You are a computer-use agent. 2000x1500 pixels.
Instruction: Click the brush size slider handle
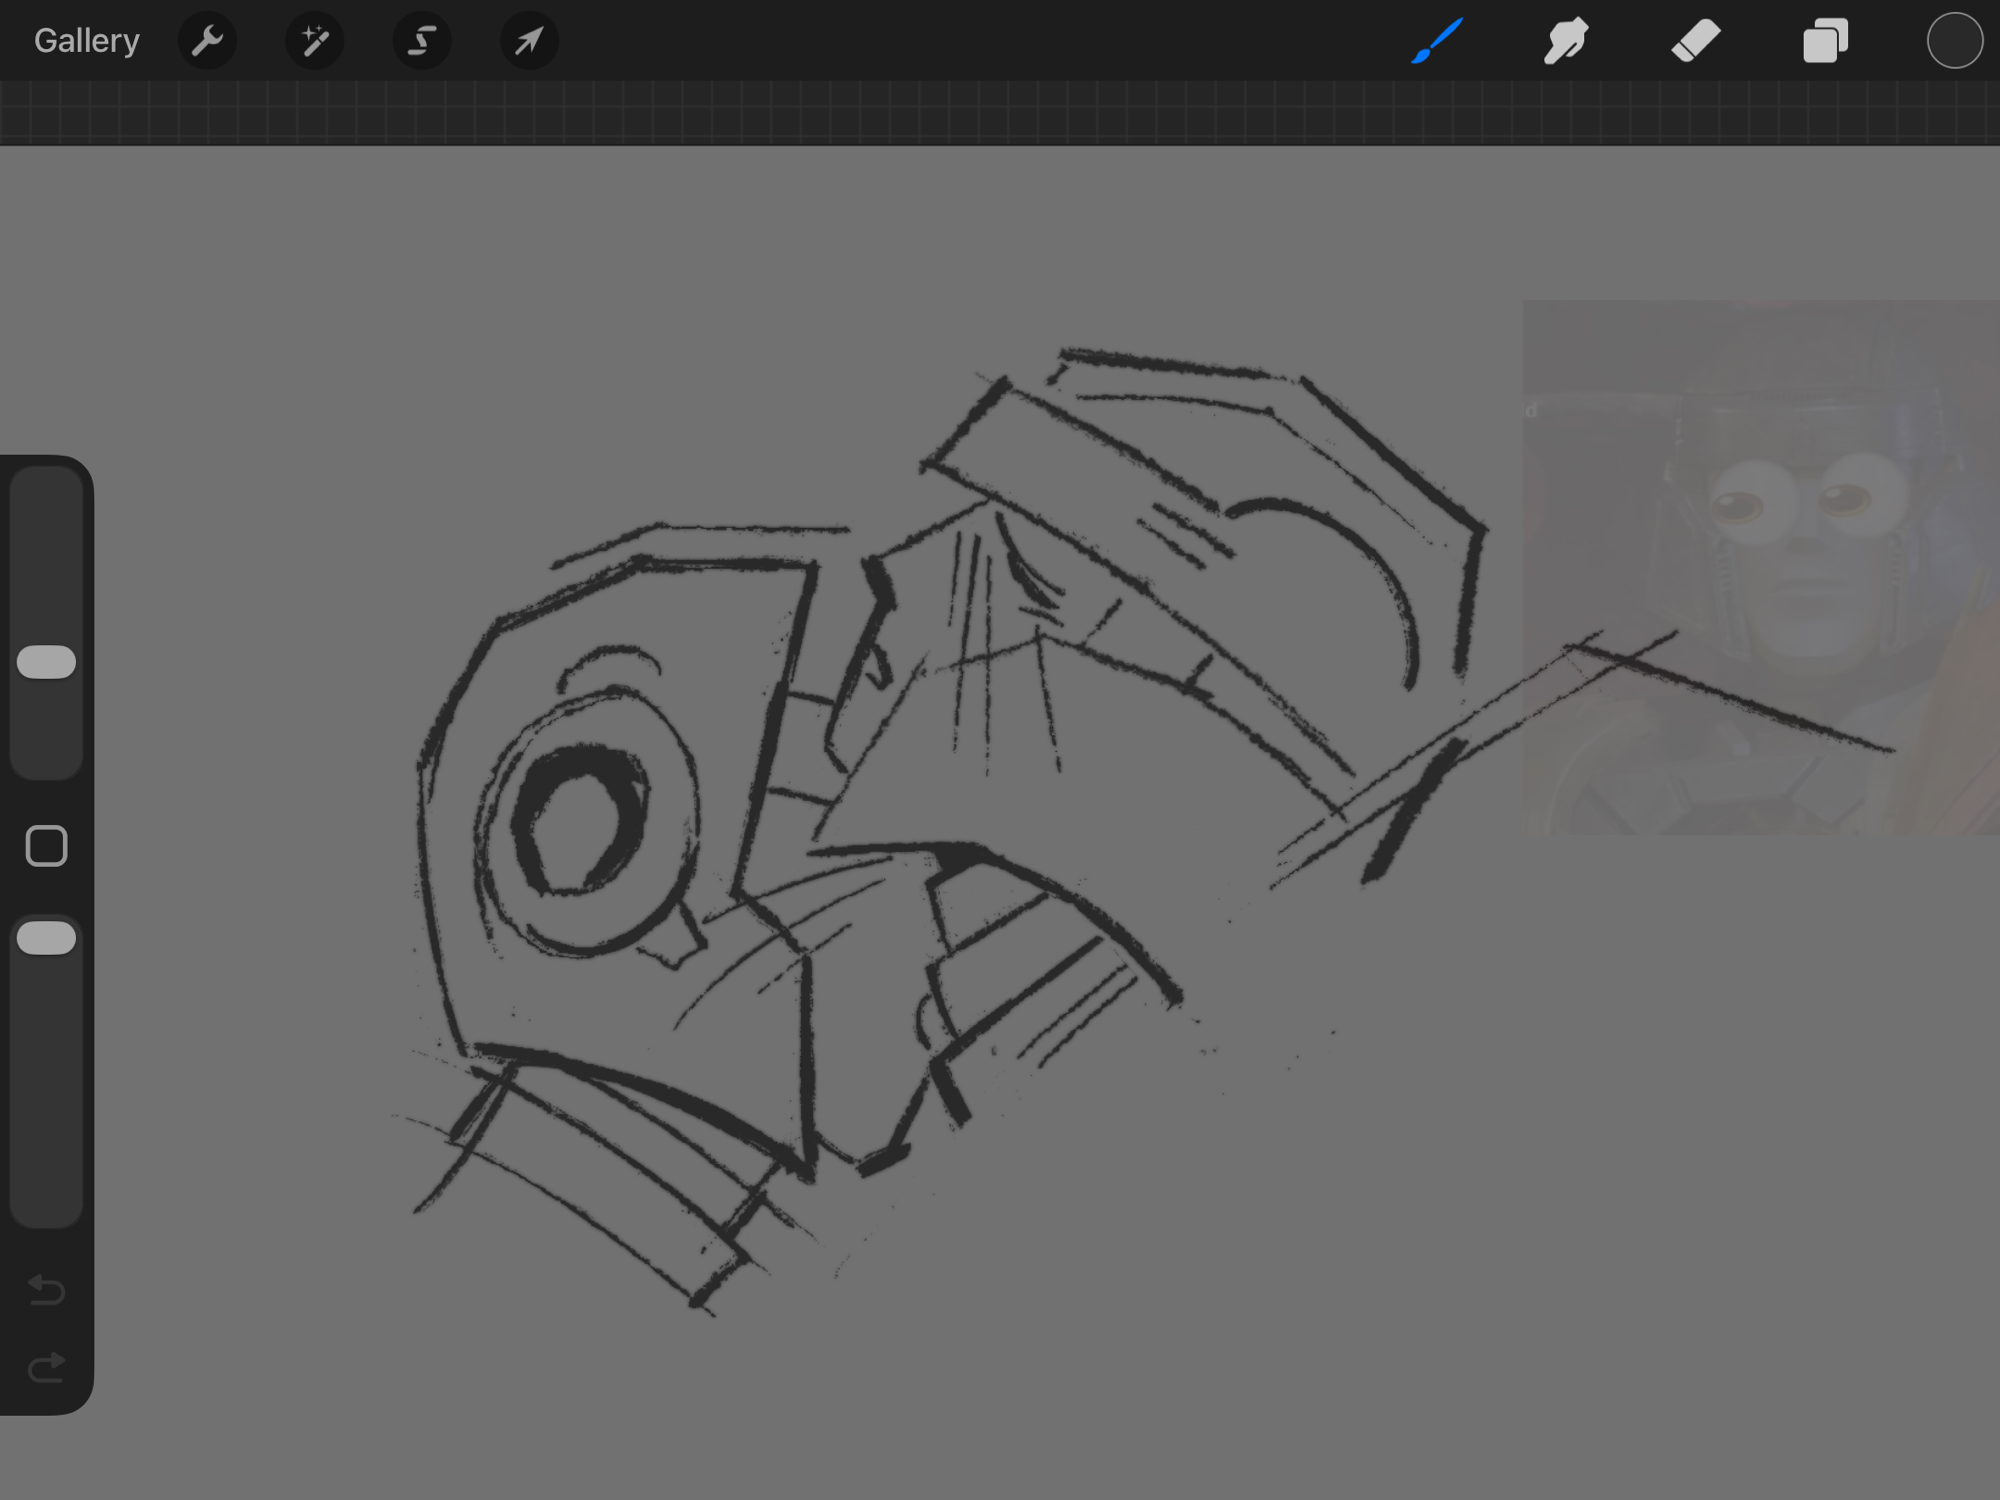click(x=46, y=662)
